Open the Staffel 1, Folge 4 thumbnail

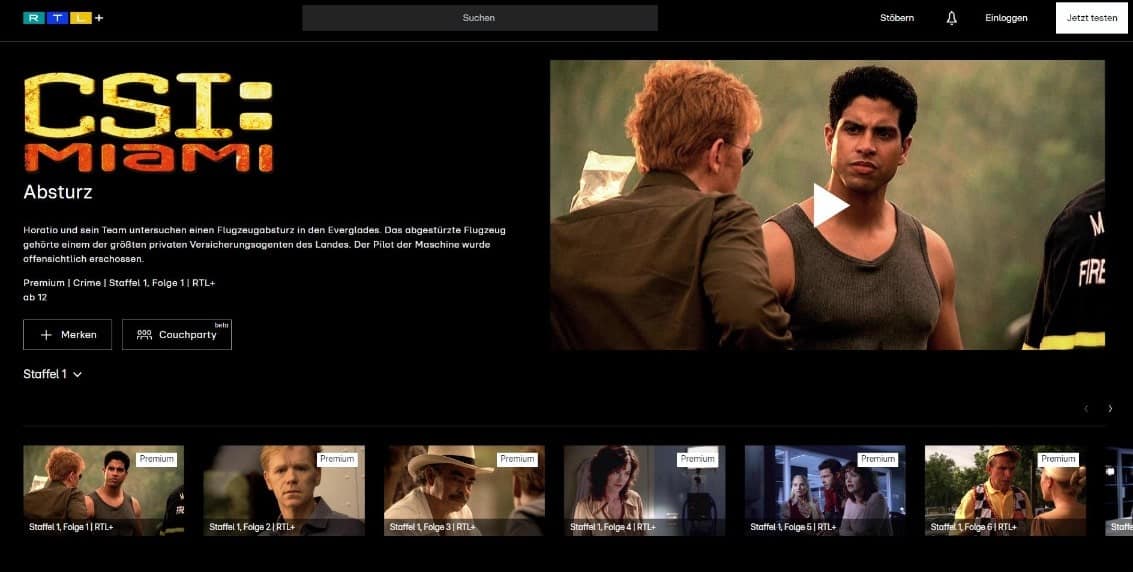coord(645,490)
